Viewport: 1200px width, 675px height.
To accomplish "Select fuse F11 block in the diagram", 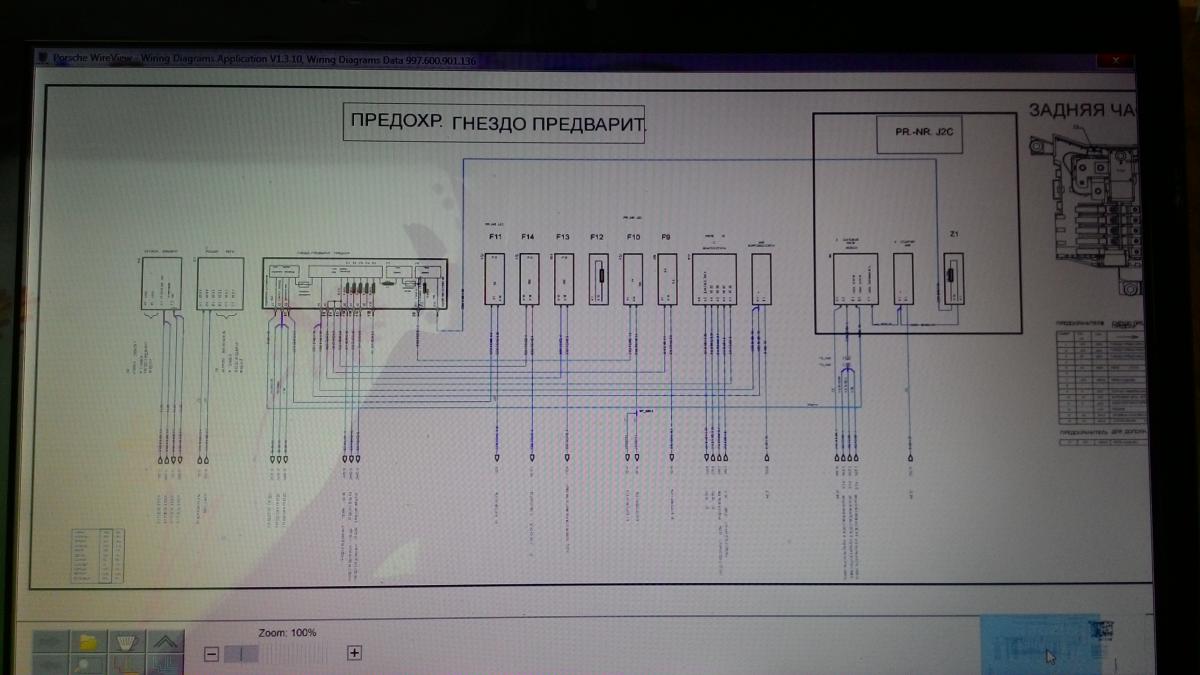I will click(x=496, y=278).
